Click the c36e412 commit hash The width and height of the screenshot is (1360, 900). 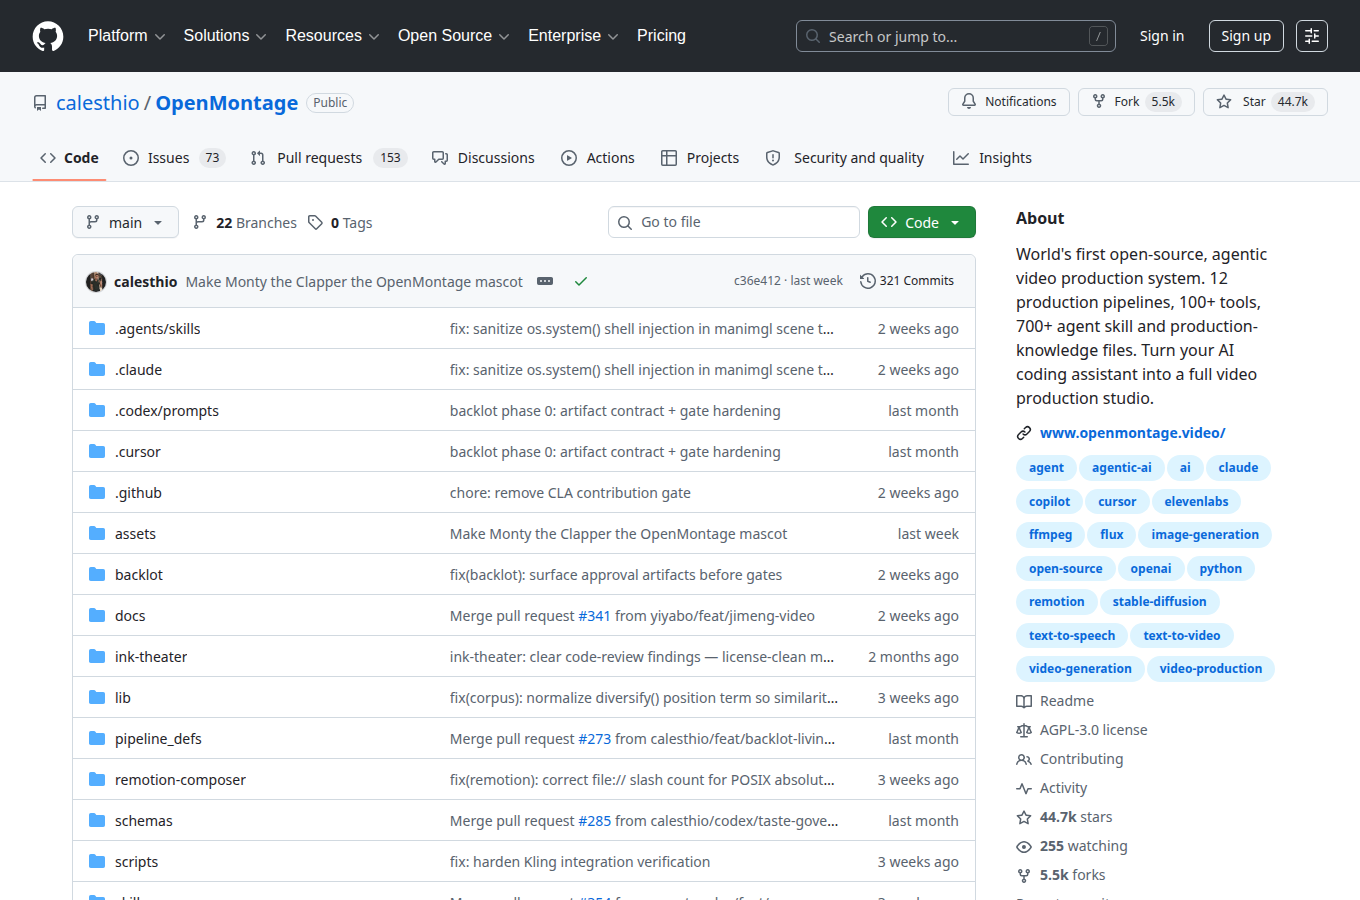click(x=757, y=281)
